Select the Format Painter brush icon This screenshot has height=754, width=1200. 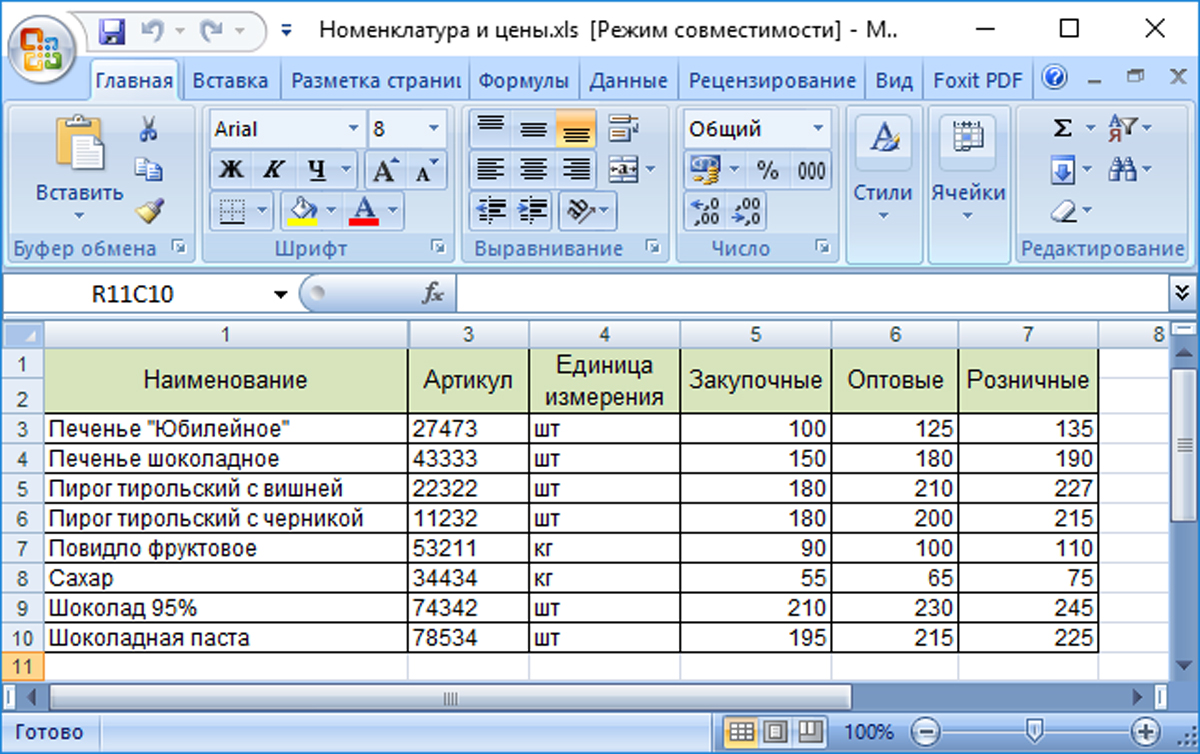click(148, 211)
